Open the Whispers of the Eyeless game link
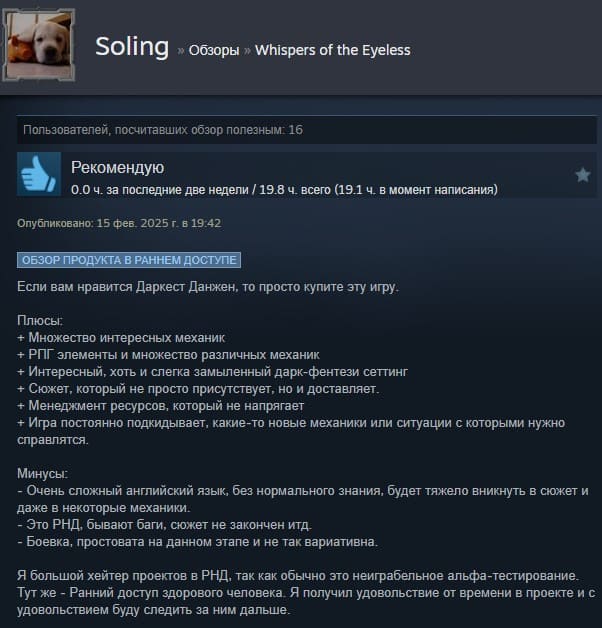The height and width of the screenshot is (628, 602). tap(333, 50)
